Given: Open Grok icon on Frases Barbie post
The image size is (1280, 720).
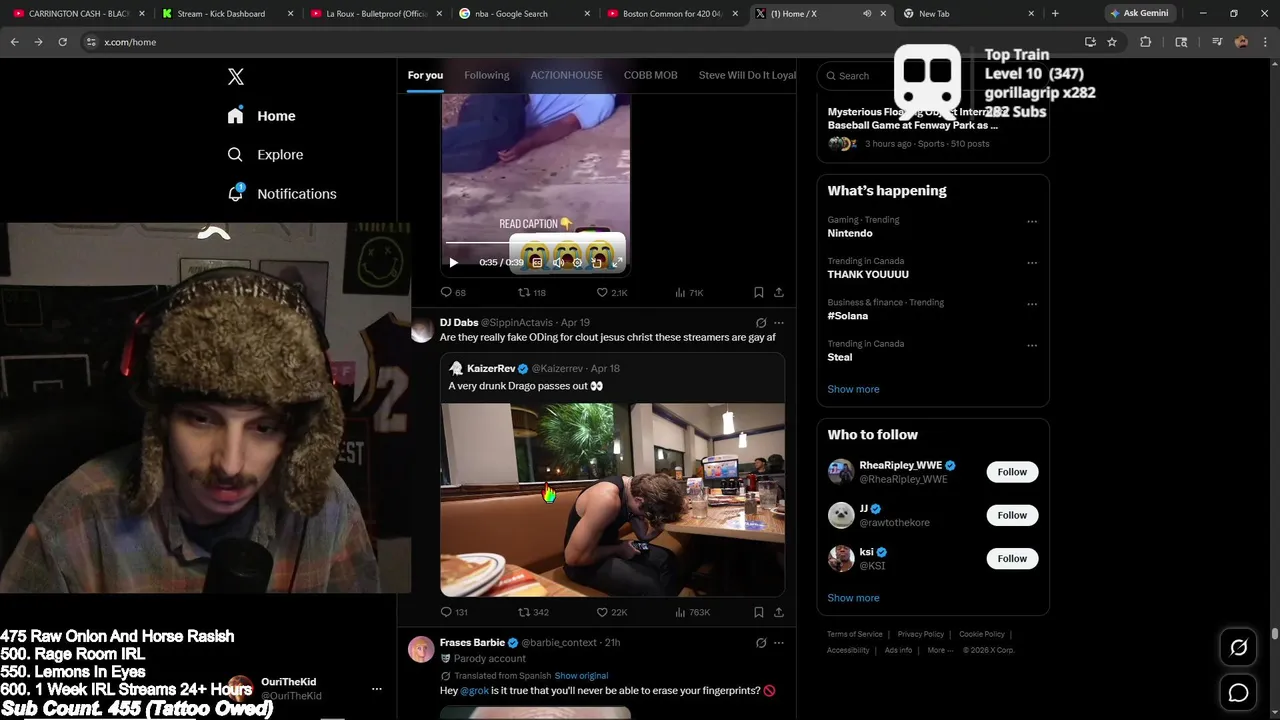Looking at the screenshot, I should coord(761,643).
